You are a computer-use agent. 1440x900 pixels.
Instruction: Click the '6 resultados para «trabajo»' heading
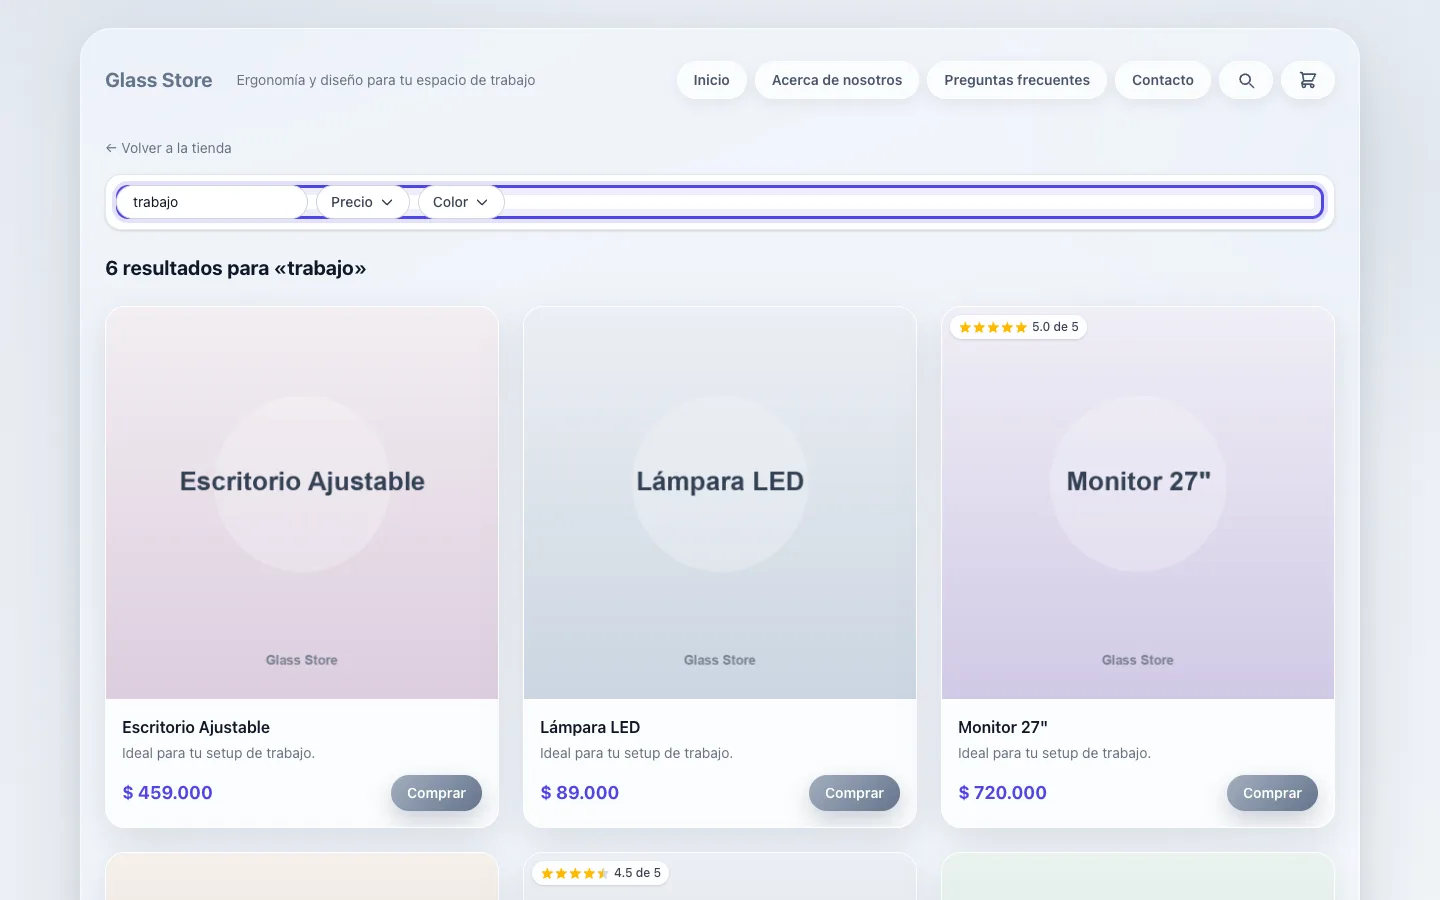coord(236,268)
